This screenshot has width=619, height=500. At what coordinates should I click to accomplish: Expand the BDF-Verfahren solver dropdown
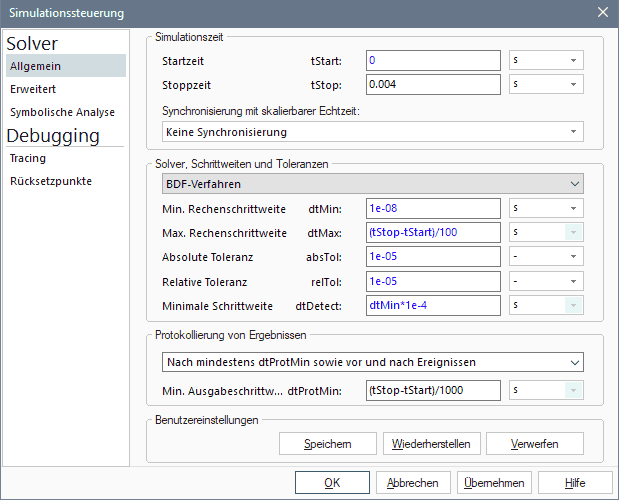click(372, 184)
